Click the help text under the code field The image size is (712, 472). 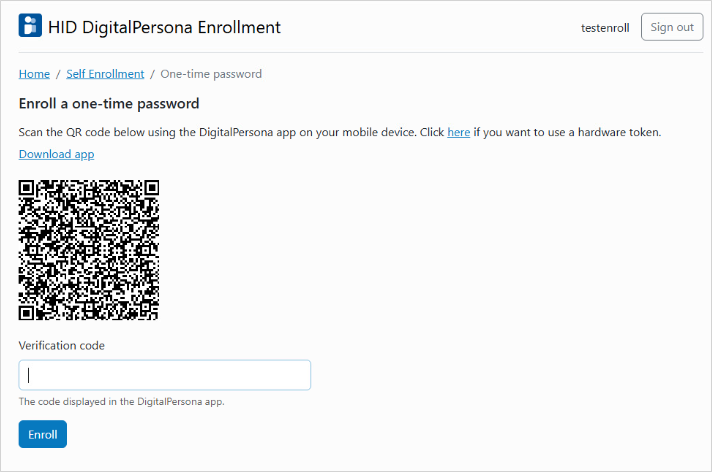coord(121,402)
